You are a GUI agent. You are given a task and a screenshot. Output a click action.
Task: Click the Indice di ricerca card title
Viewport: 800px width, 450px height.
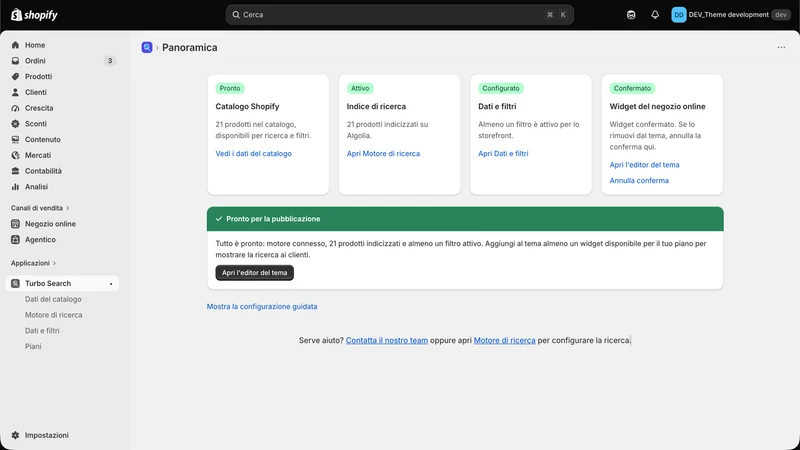[x=377, y=107]
